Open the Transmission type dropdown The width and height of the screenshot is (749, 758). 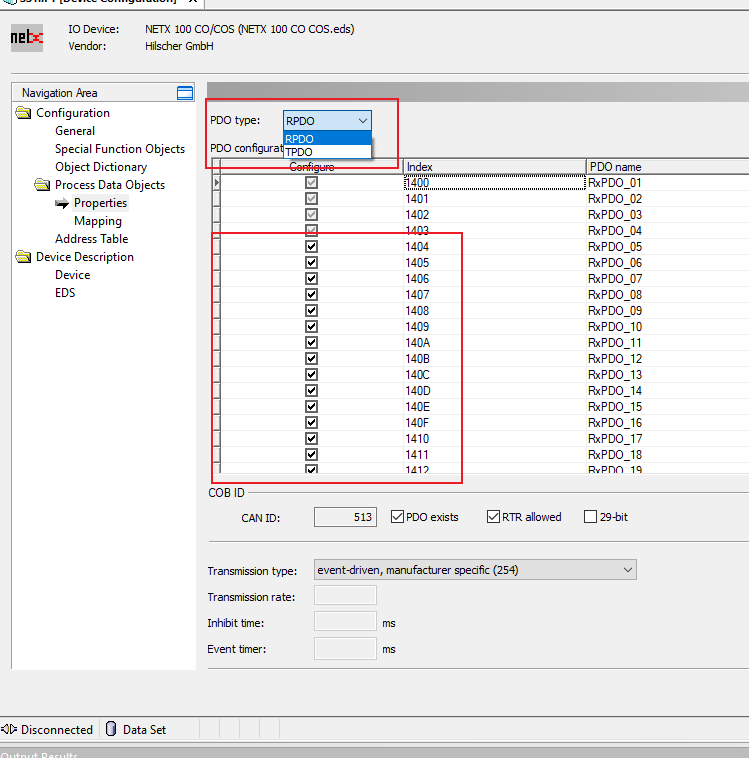click(475, 570)
